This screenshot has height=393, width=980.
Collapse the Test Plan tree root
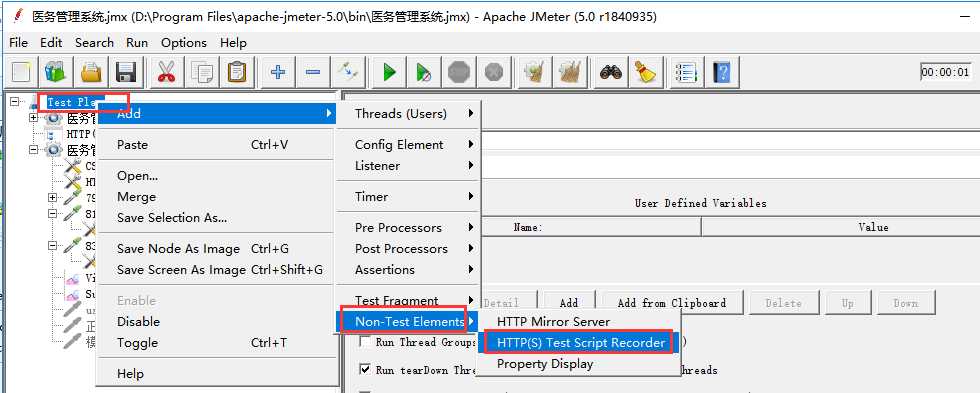[x=14, y=102]
